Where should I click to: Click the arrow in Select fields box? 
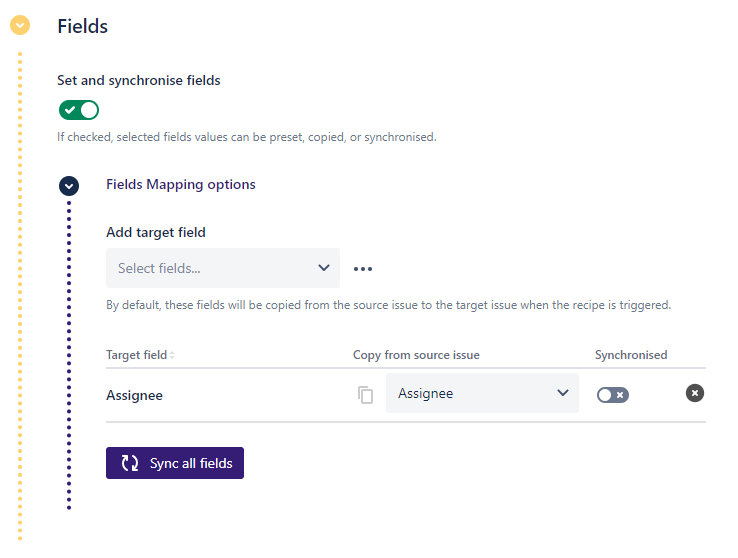[323, 268]
